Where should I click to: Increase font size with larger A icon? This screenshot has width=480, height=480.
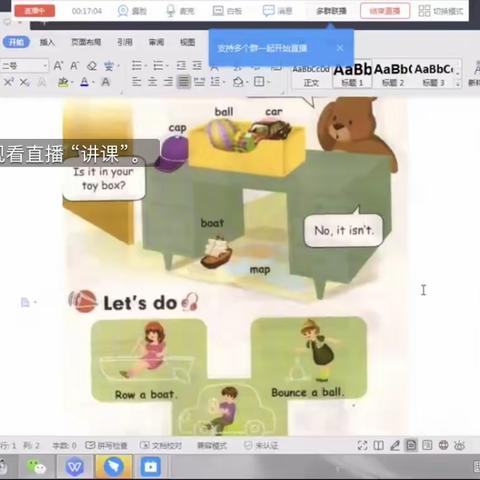[58, 66]
